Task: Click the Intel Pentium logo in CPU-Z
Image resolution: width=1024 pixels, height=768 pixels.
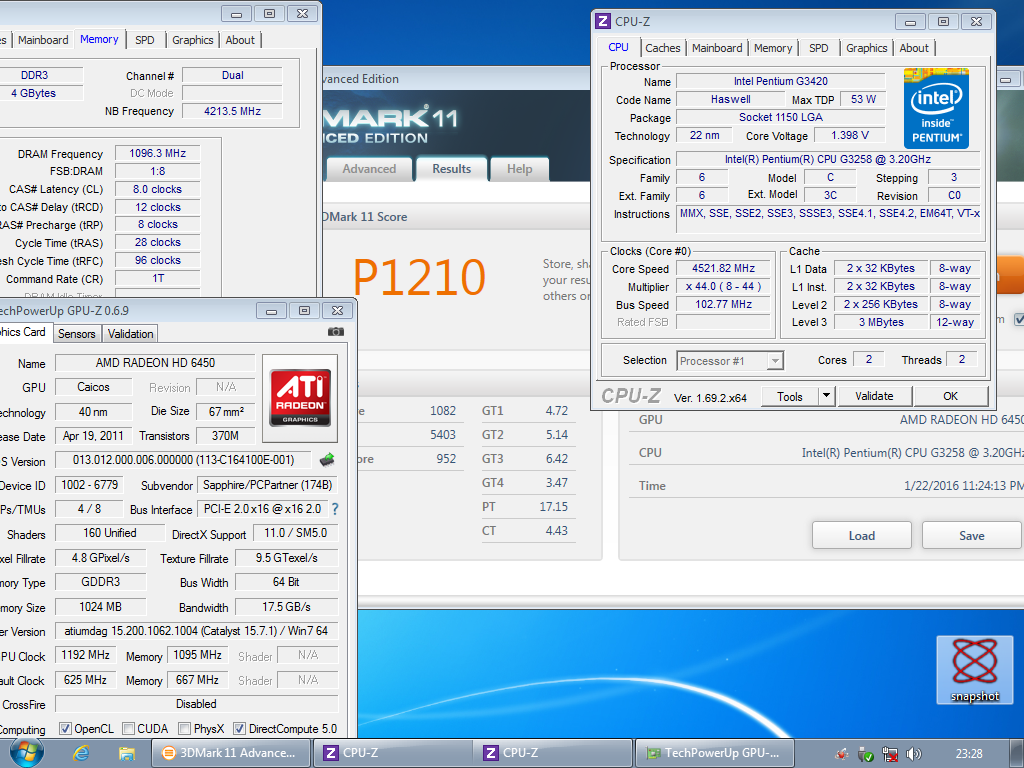Action: click(937, 106)
